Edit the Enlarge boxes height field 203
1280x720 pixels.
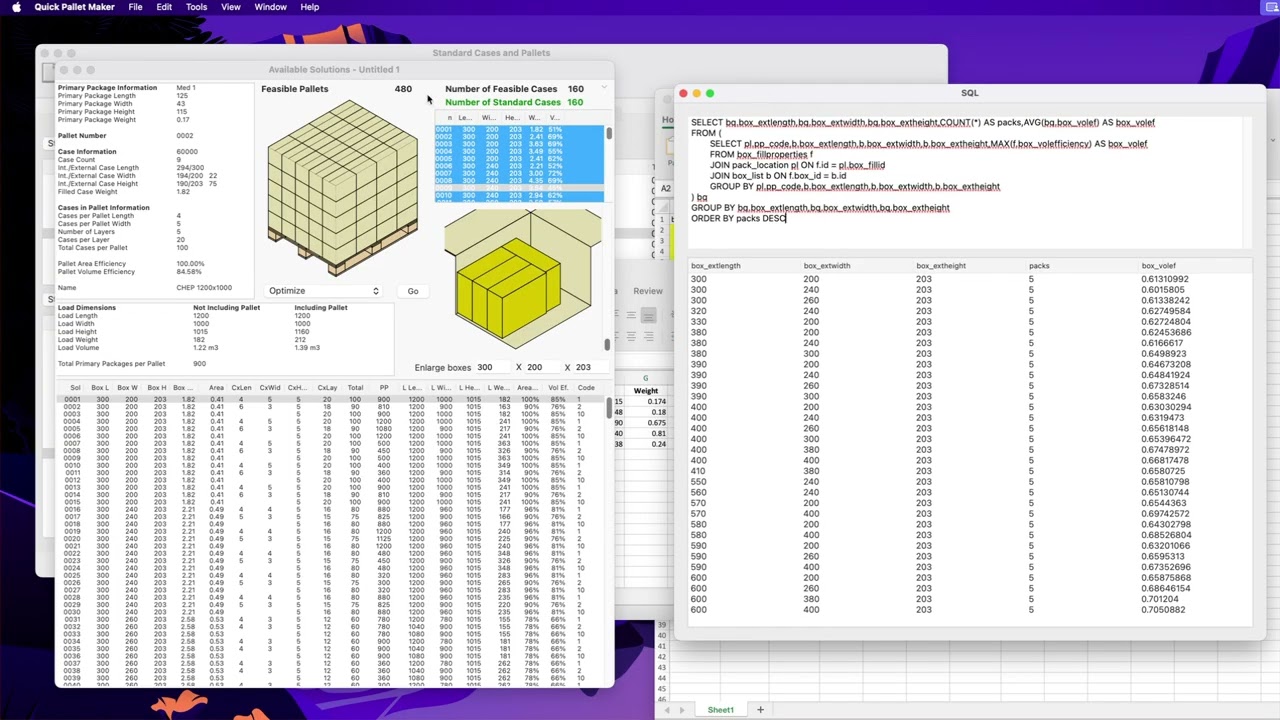(588, 367)
